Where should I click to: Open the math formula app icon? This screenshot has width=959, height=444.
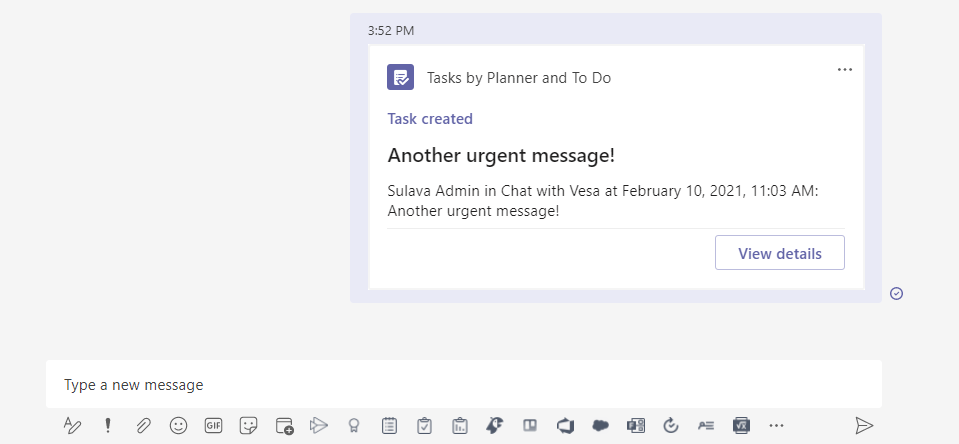[x=741, y=425]
